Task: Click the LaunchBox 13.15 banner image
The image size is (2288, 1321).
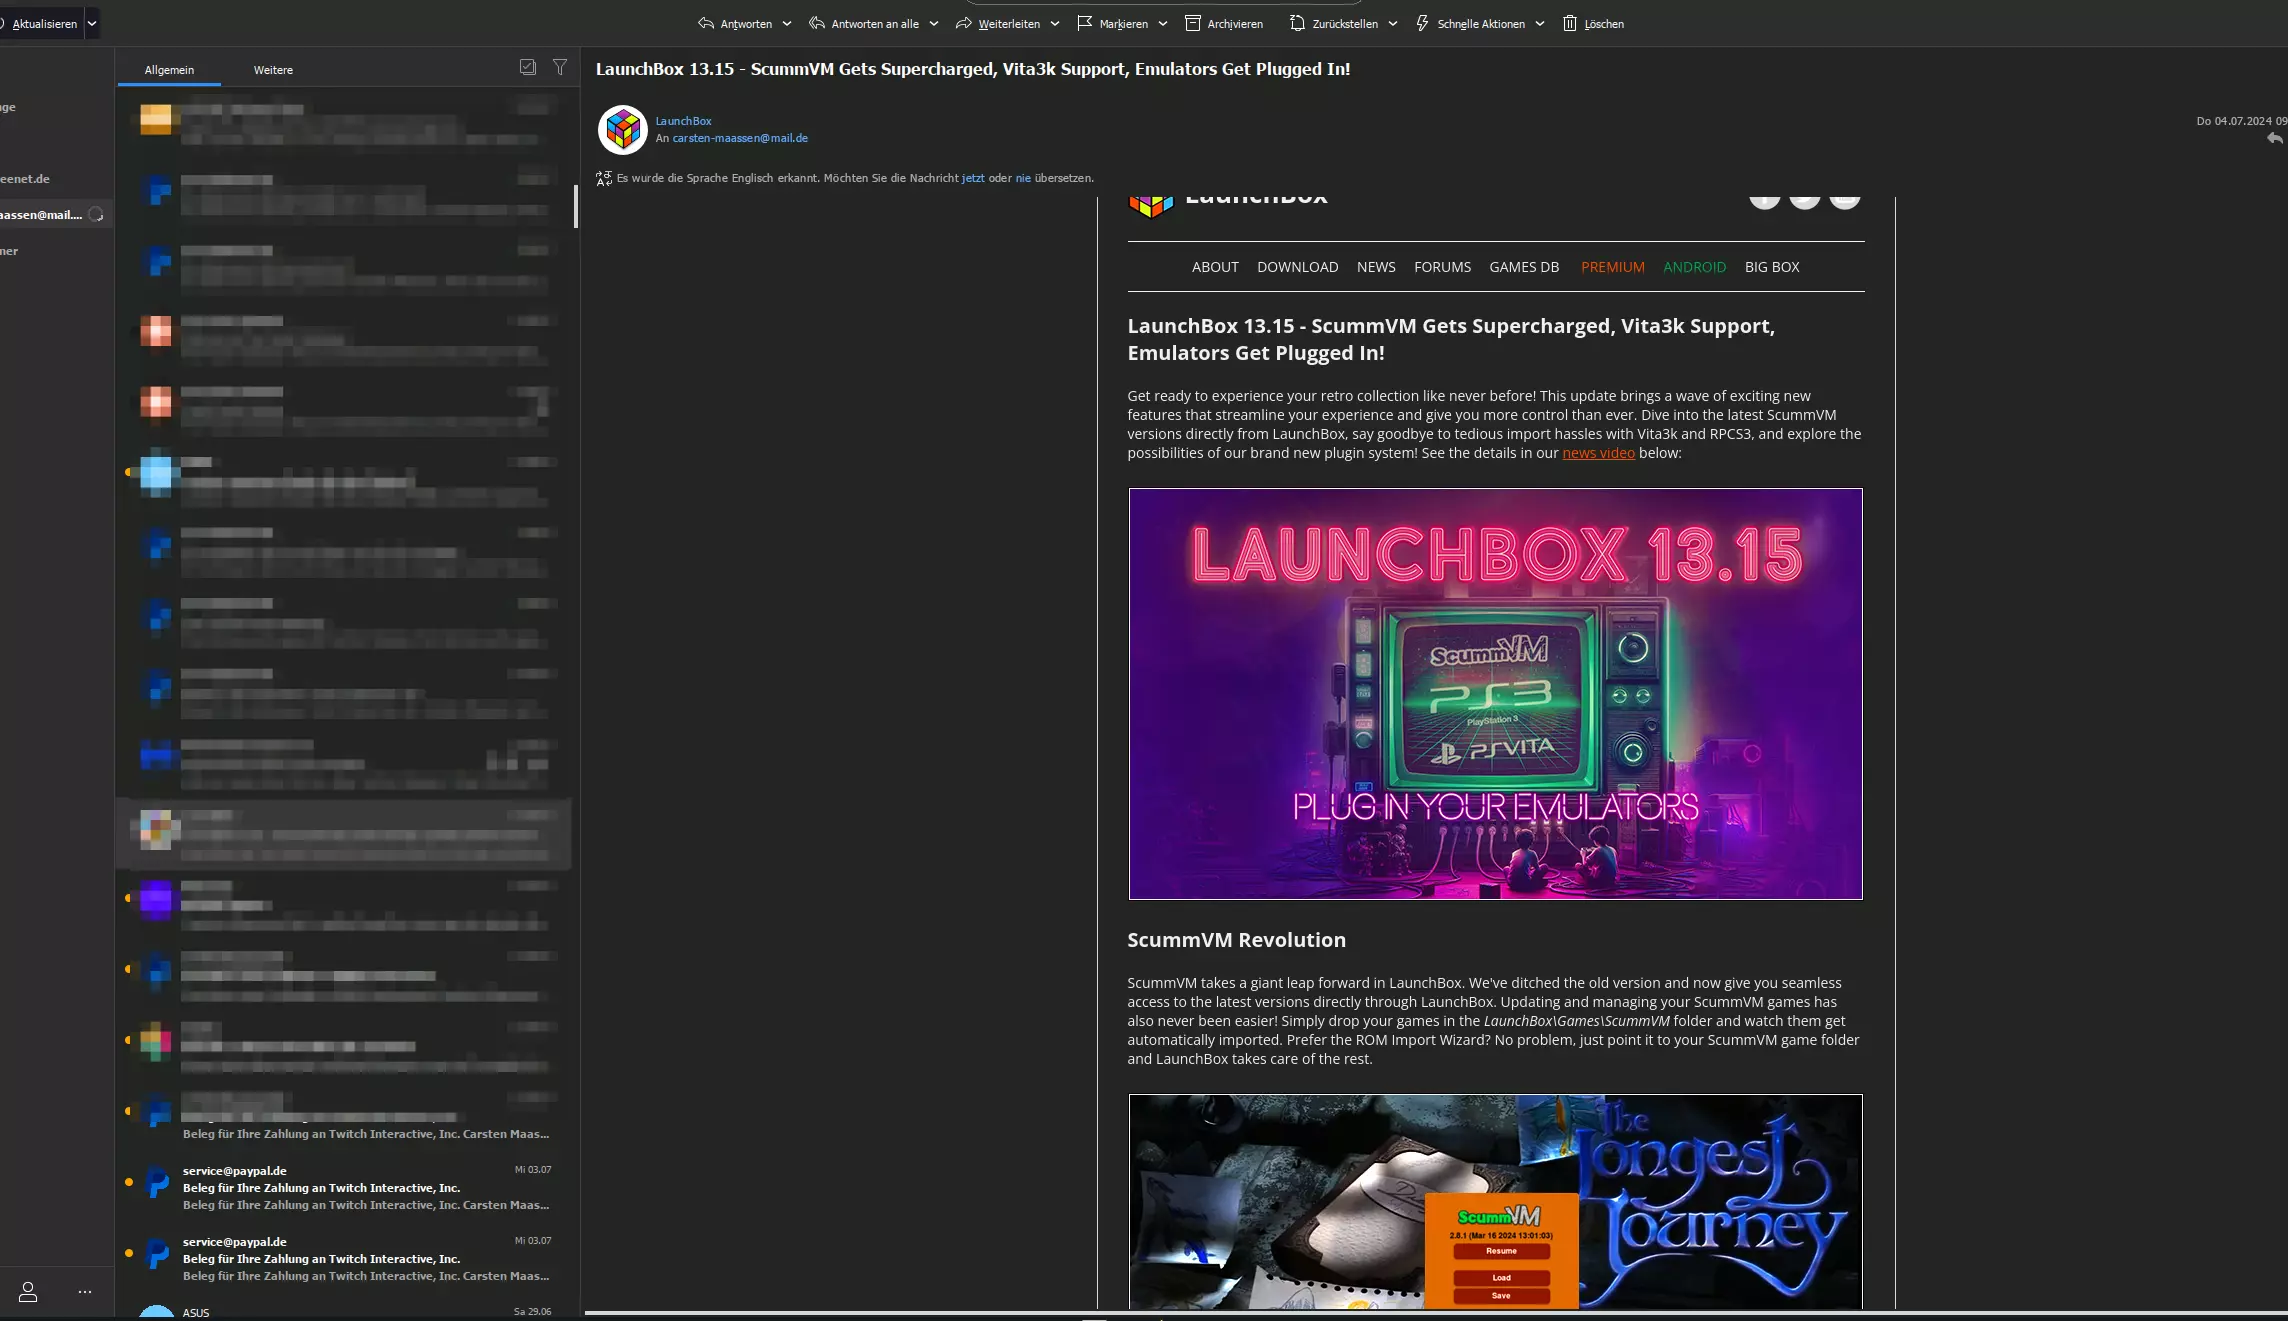Action: click(1495, 694)
